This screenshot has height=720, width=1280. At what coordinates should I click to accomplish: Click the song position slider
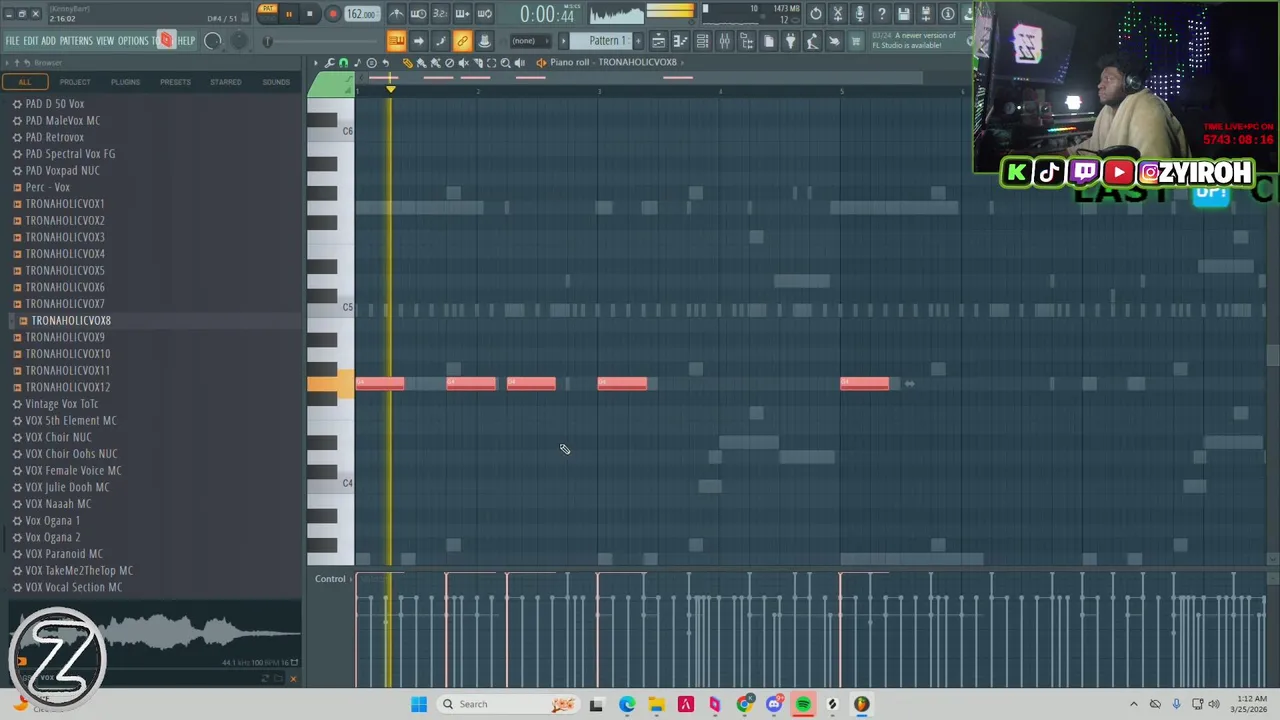coord(320,41)
